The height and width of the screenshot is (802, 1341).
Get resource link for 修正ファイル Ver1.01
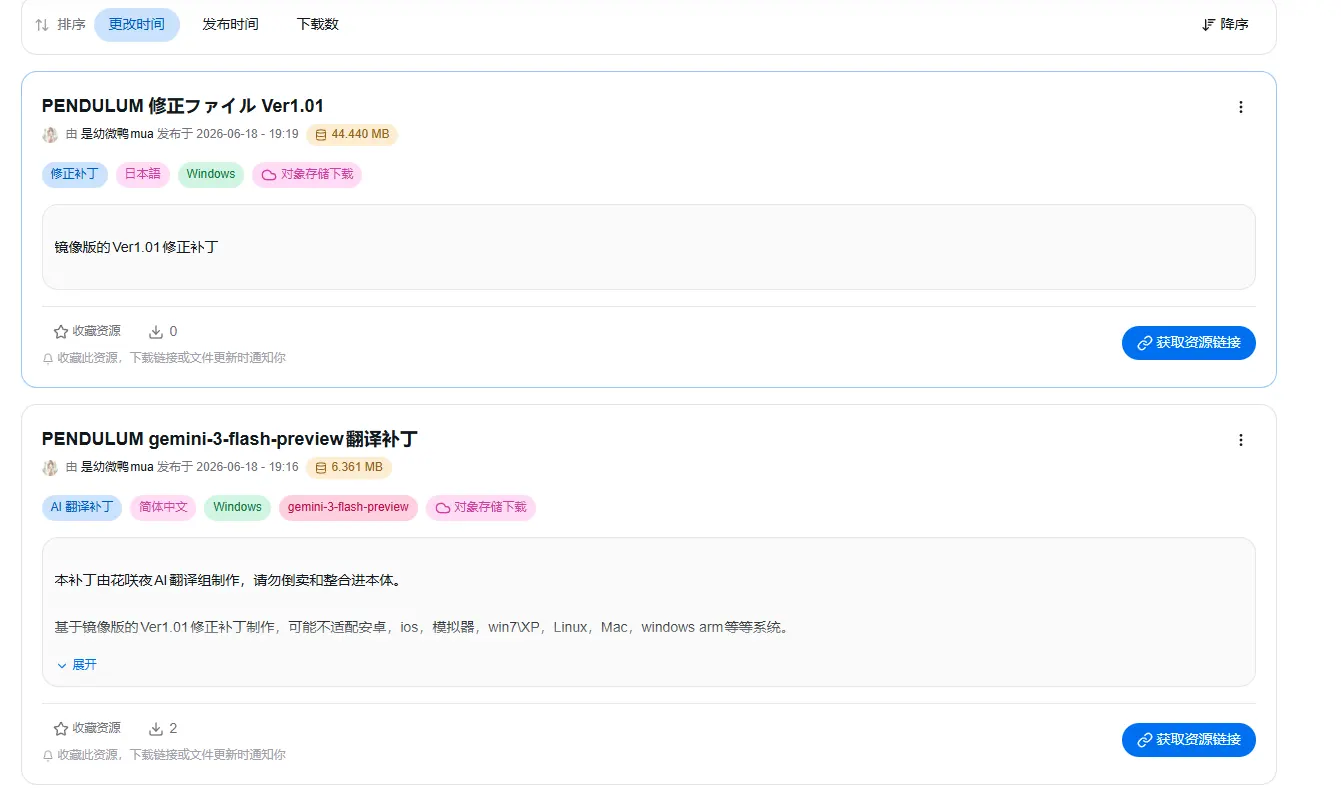tap(1188, 343)
